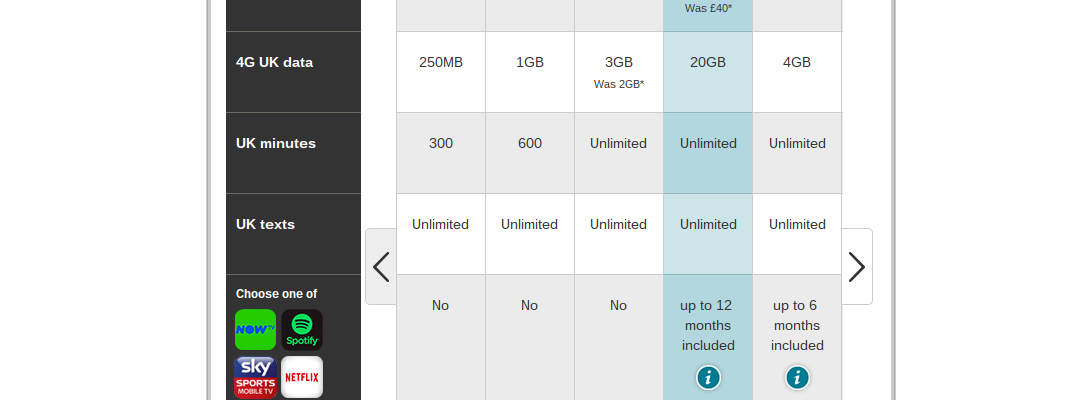Image resolution: width=1089 pixels, height=400 pixels.
Task: Show next plans with right arrow
Action: point(857,267)
